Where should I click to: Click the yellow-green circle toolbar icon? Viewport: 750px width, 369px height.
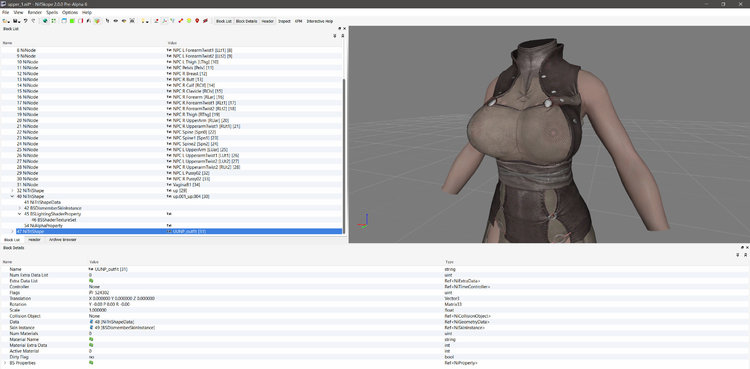click(189, 21)
